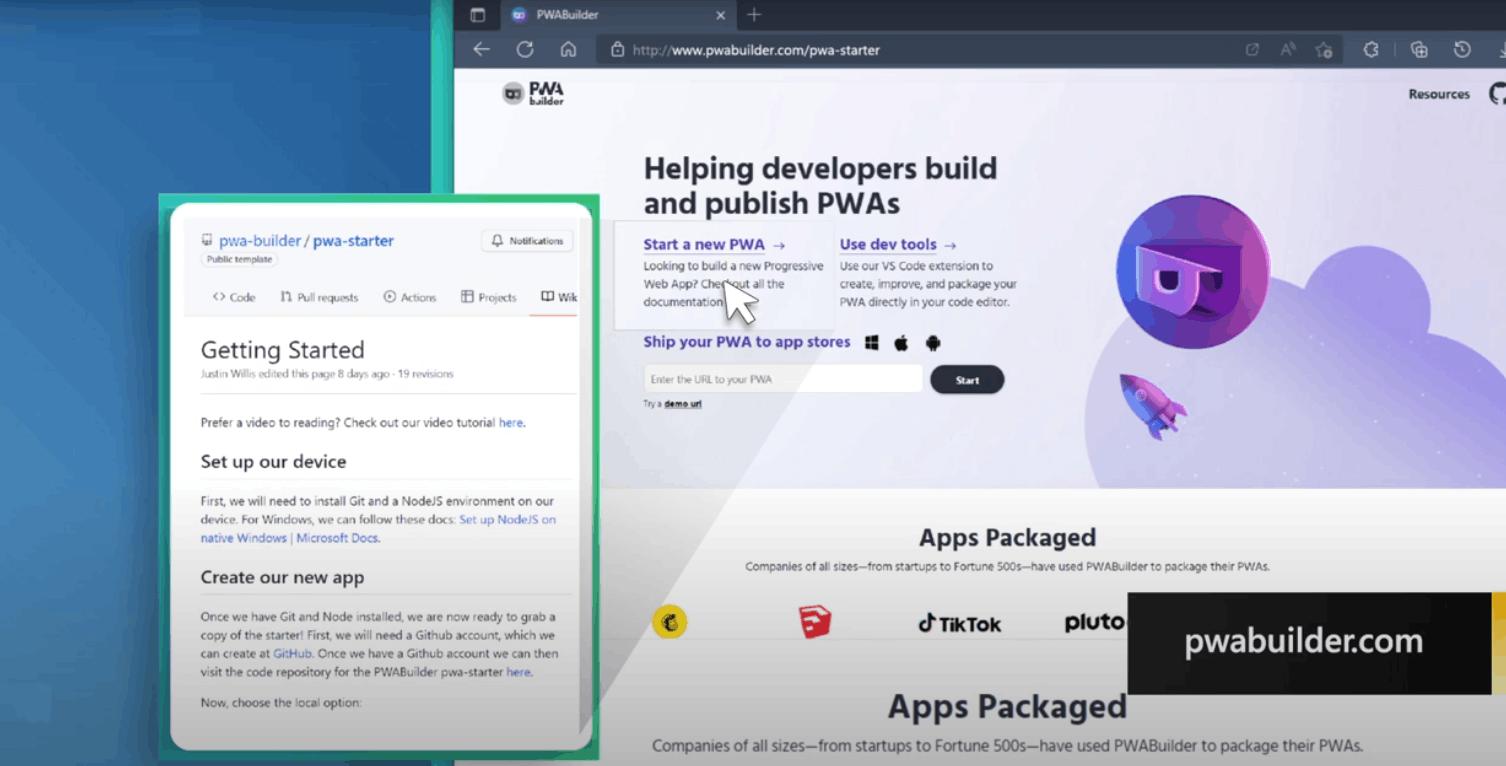Click the browser back arrow
Image resolution: width=1506 pixels, height=766 pixels.
(482, 49)
